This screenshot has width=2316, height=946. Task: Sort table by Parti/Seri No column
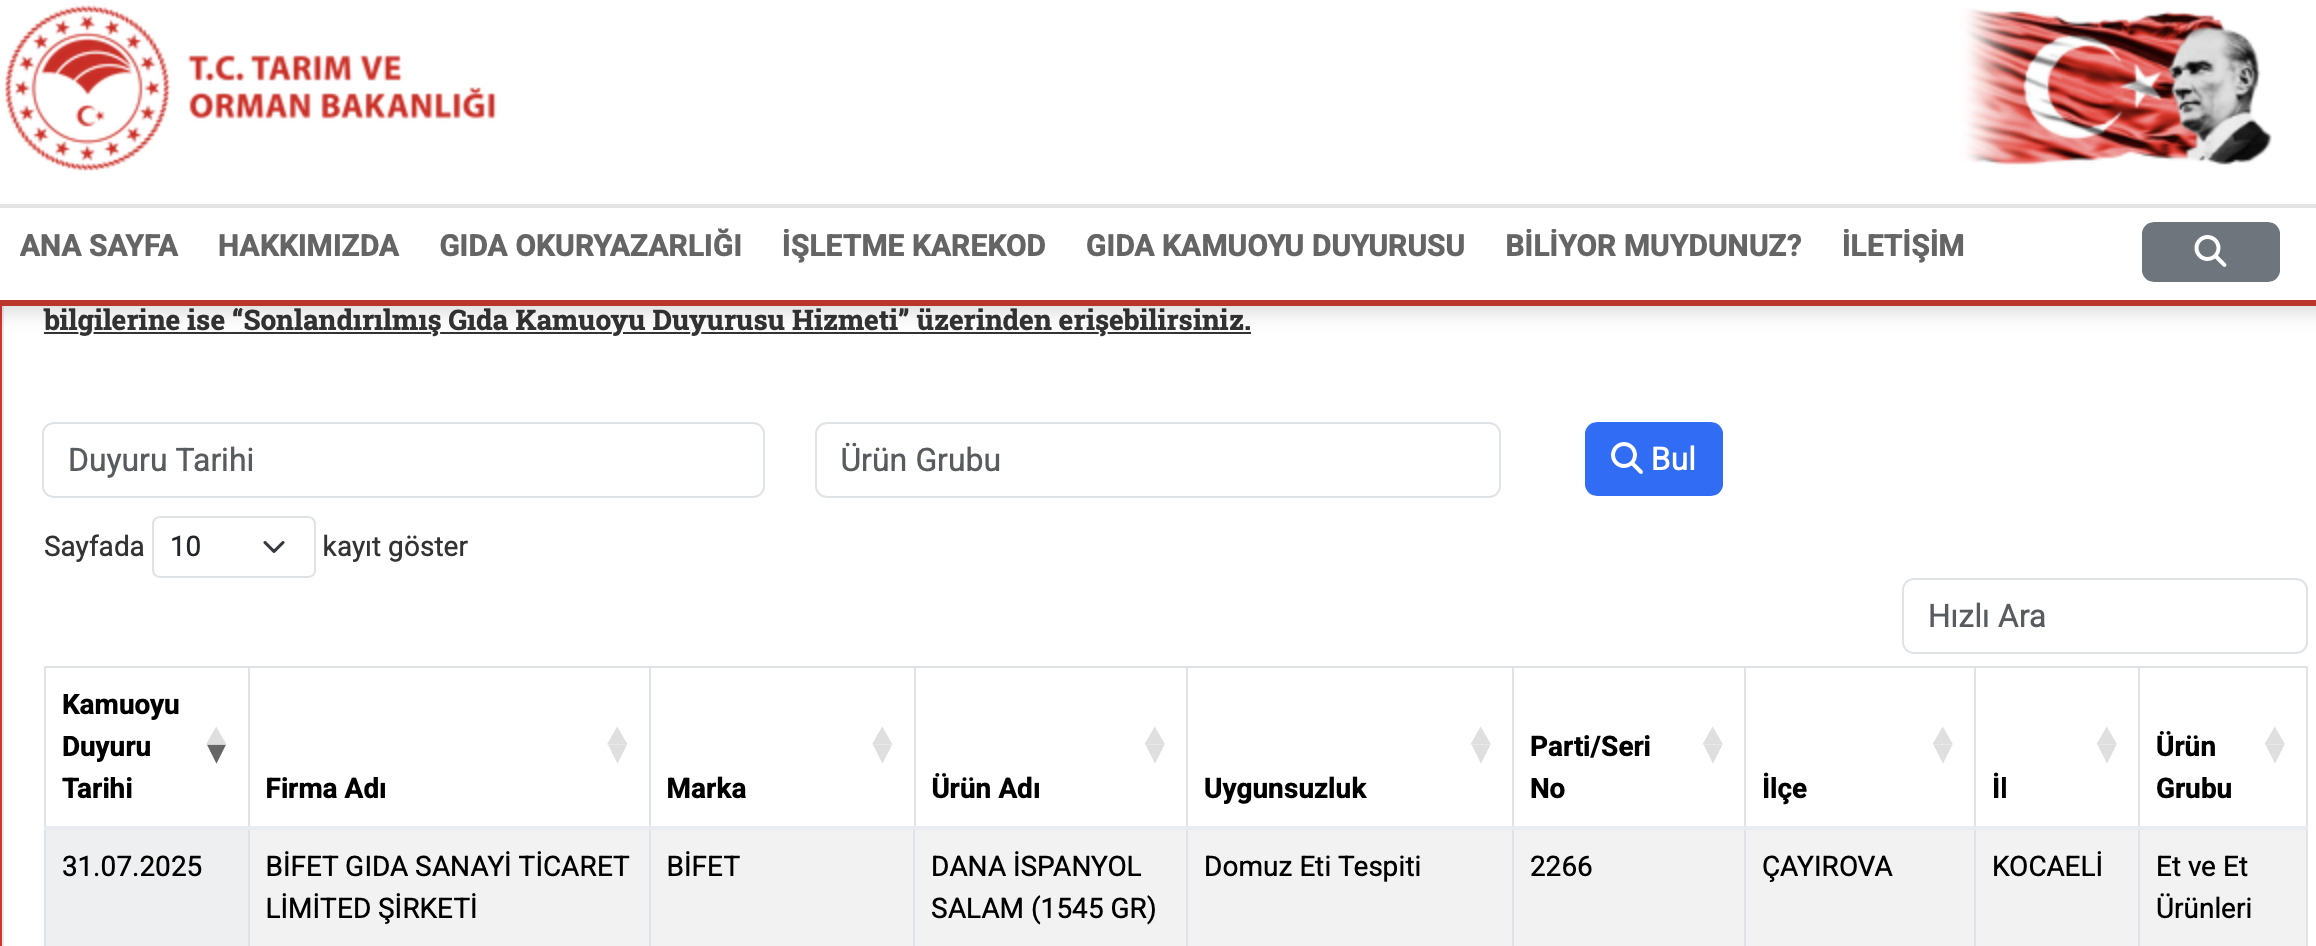pyautogui.click(x=1628, y=746)
